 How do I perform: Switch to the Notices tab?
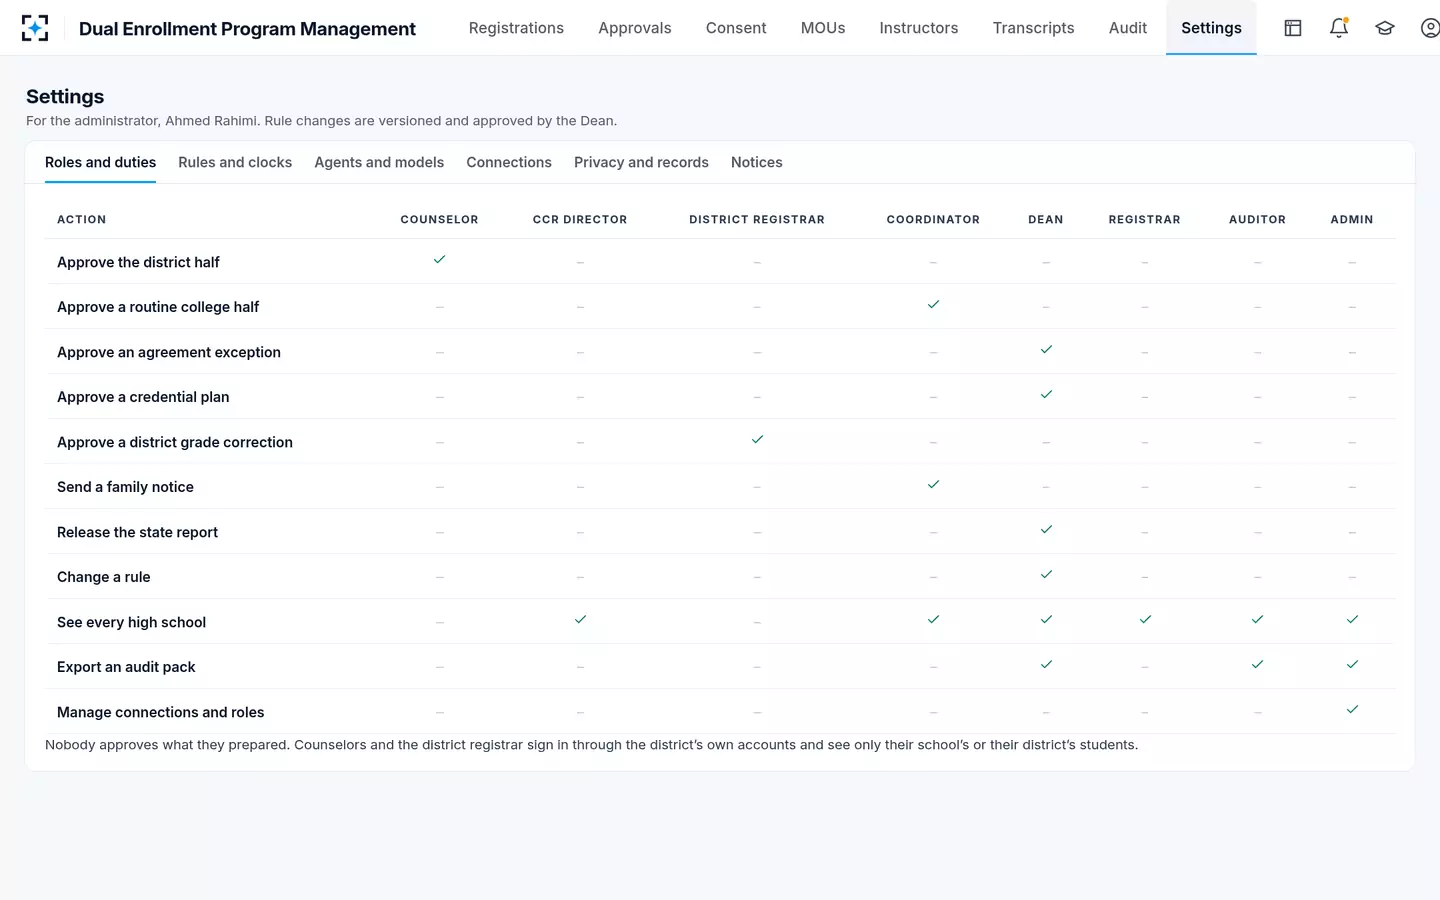(x=757, y=162)
